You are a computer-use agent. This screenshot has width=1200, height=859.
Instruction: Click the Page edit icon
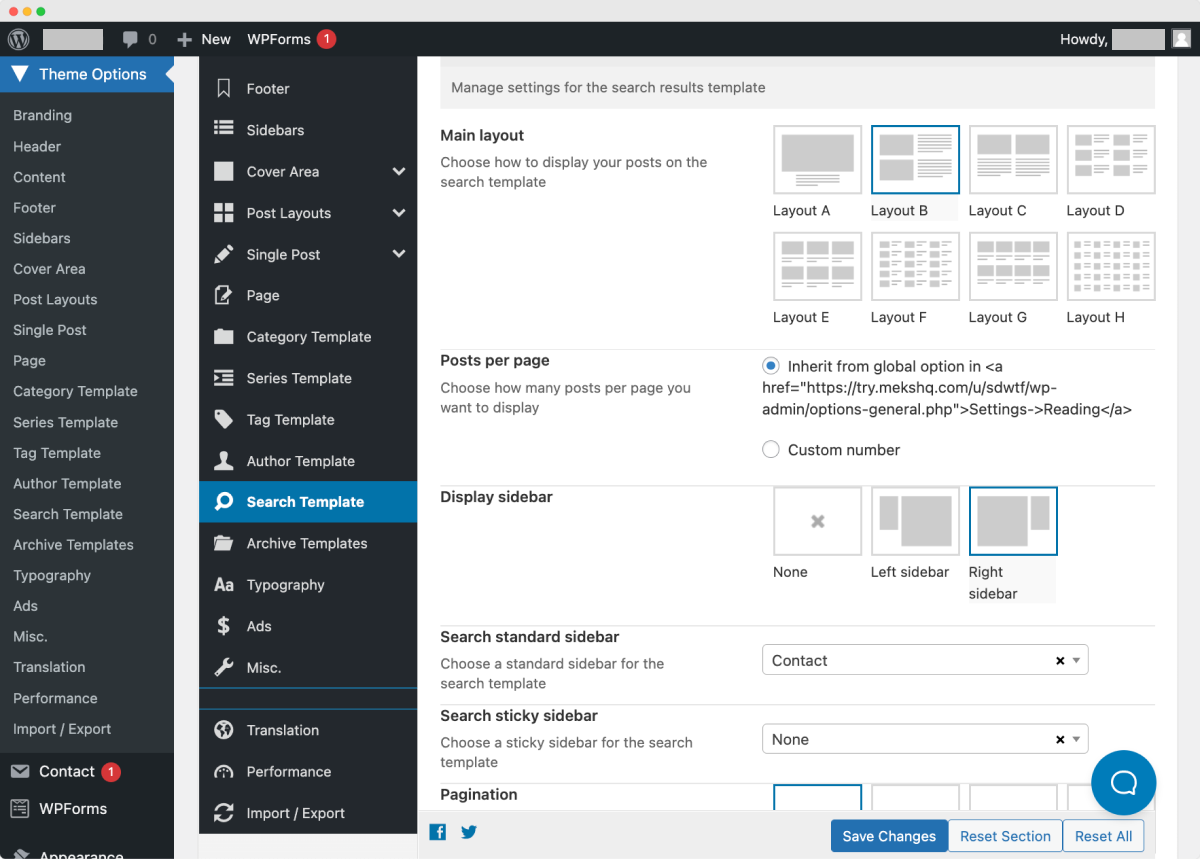pyautogui.click(x=224, y=295)
